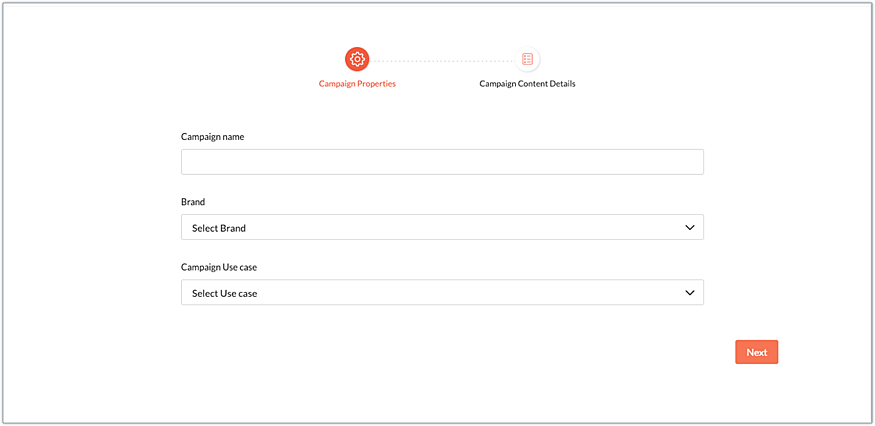Click the "Campaign name" field label

pos(213,137)
